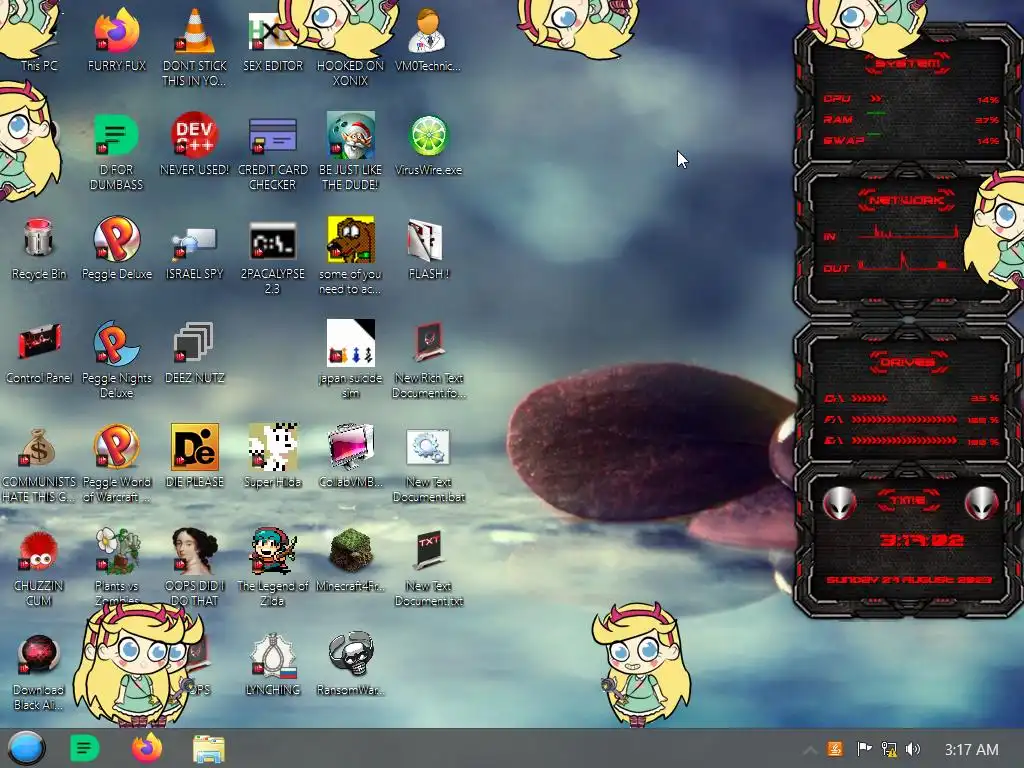Click the left alien head in TIME widget
This screenshot has width=1024, height=768.
click(840, 502)
